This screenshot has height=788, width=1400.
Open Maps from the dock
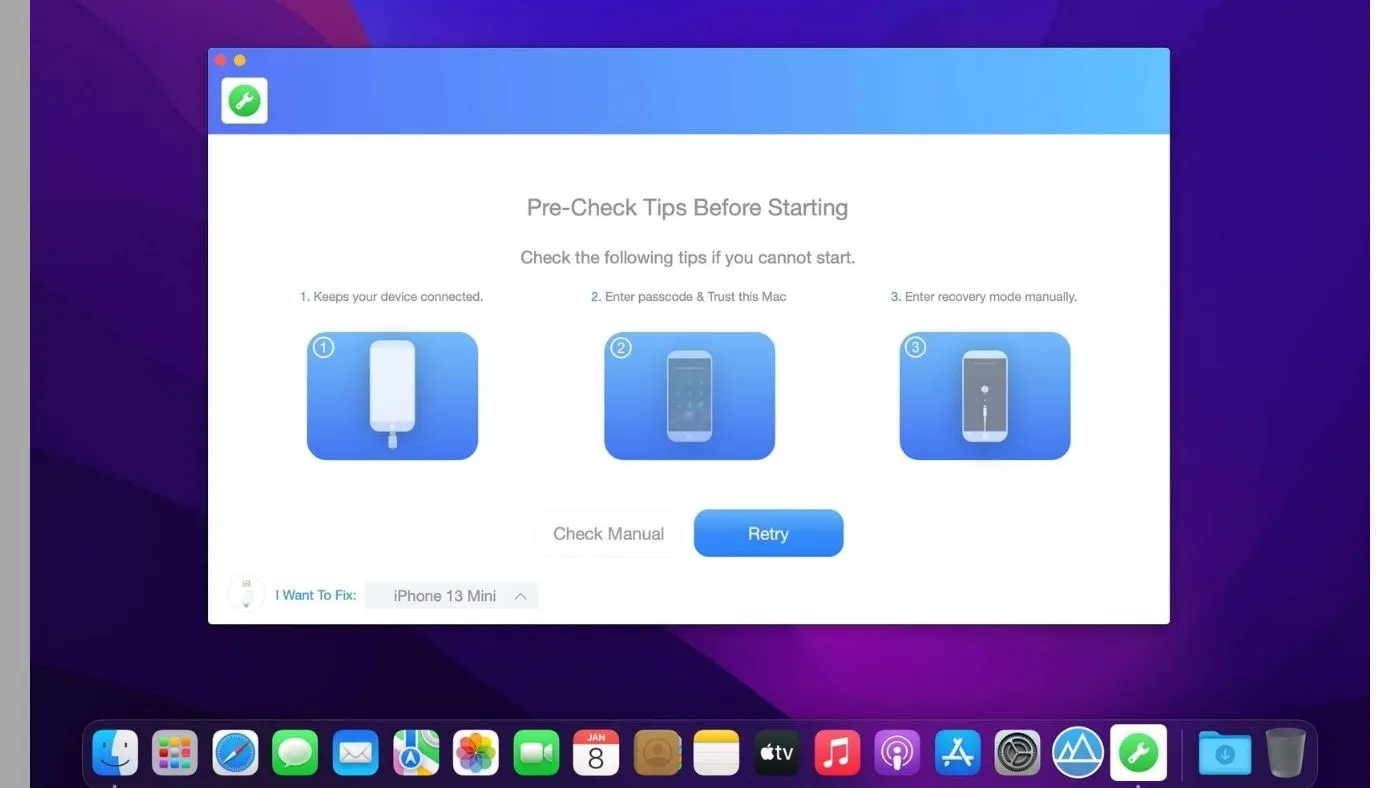pyautogui.click(x=416, y=752)
